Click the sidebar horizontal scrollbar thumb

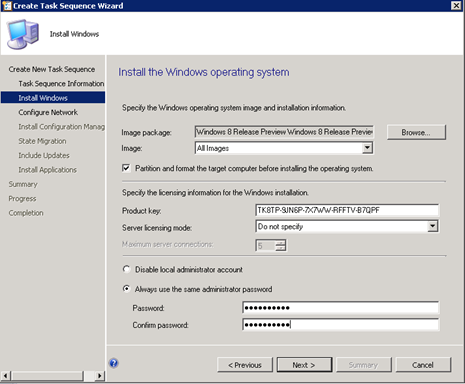point(47,376)
